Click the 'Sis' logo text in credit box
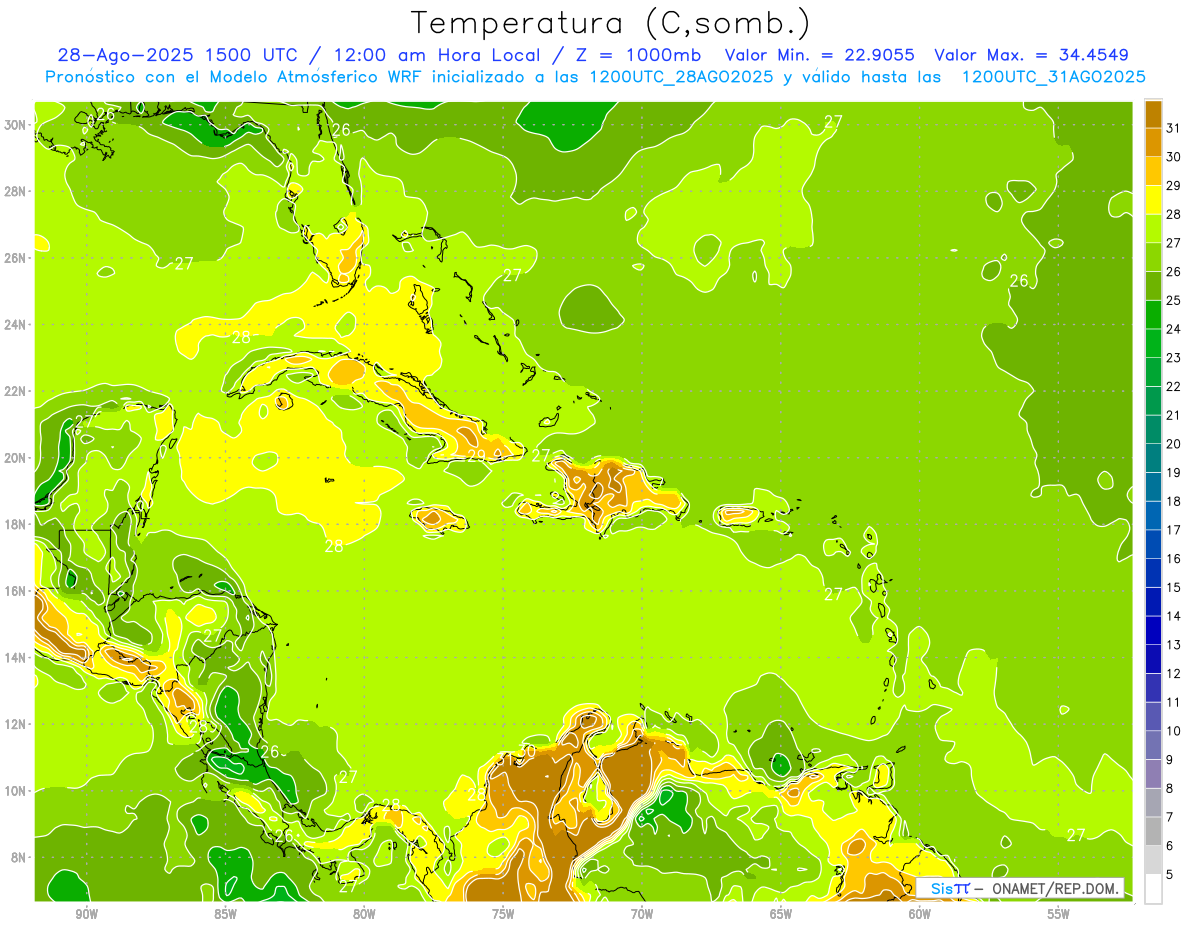The width and height of the screenshot is (1200, 927). coord(941,888)
